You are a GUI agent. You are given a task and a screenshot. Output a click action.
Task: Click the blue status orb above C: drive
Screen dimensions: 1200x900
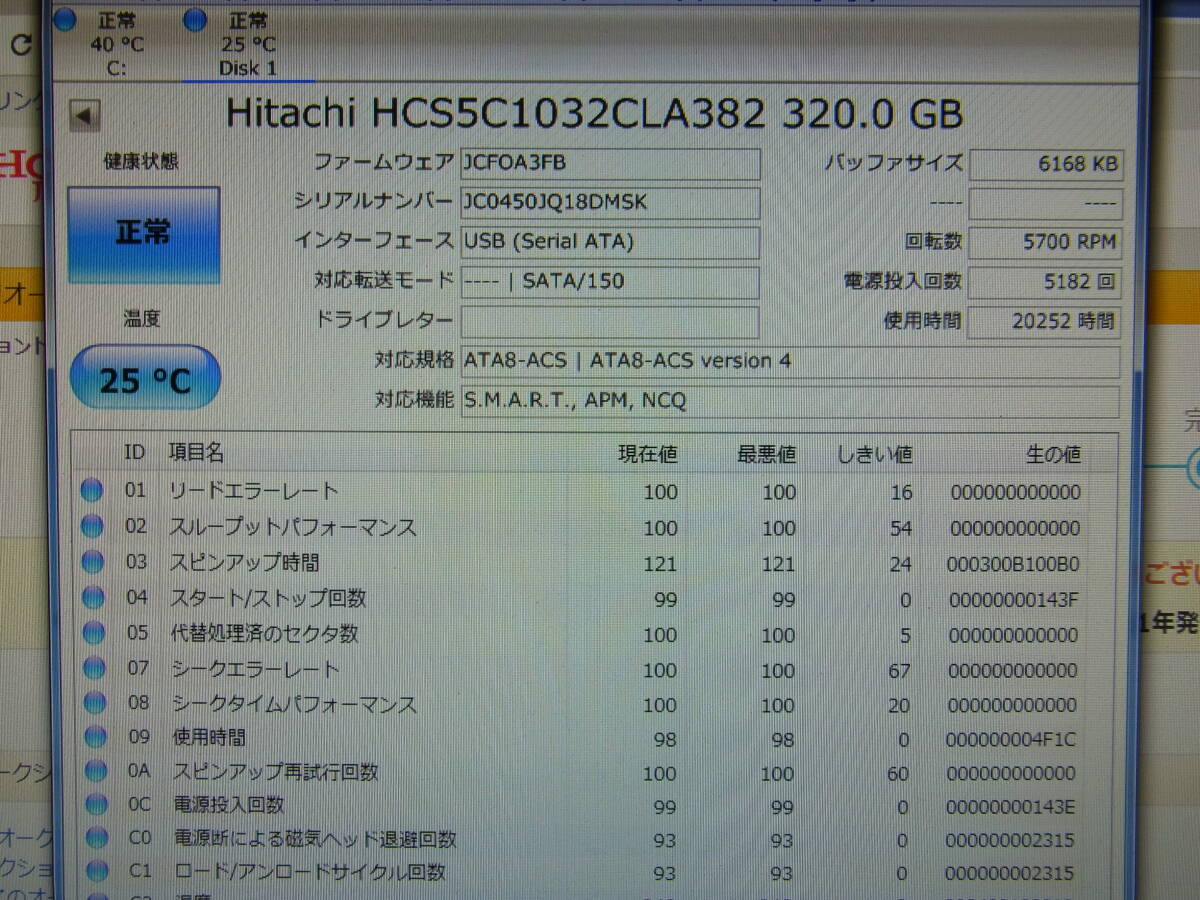coord(65,19)
